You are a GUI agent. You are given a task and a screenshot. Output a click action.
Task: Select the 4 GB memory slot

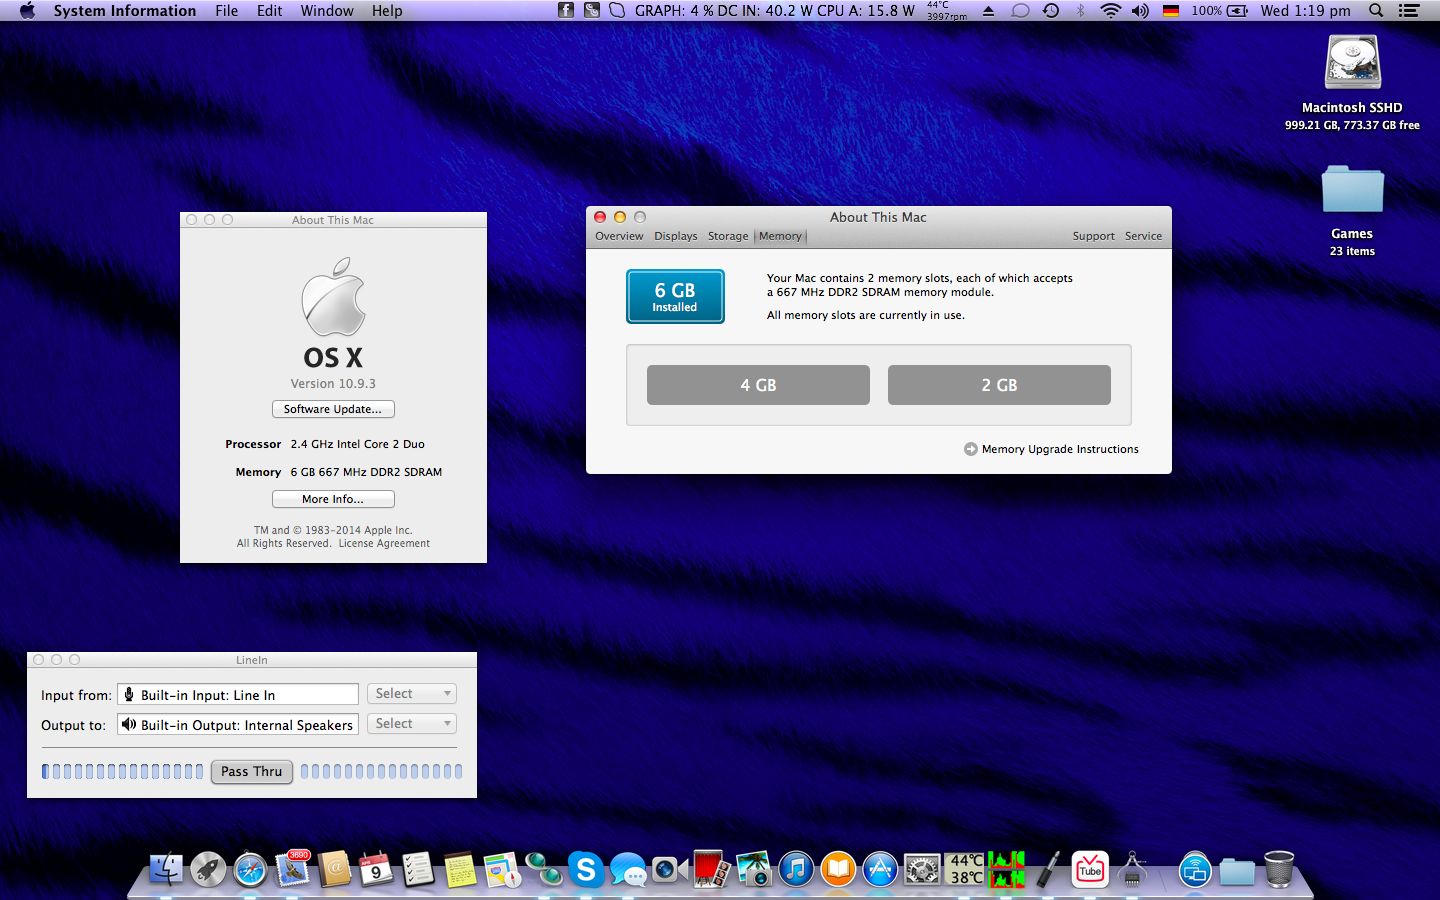(758, 385)
